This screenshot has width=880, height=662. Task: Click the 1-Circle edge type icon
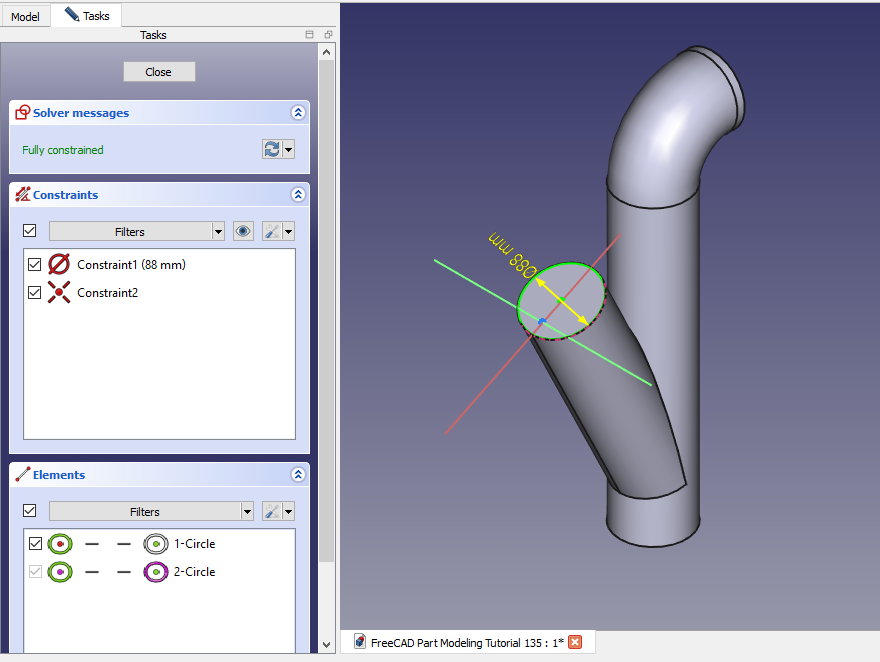pyautogui.click(x=59, y=544)
